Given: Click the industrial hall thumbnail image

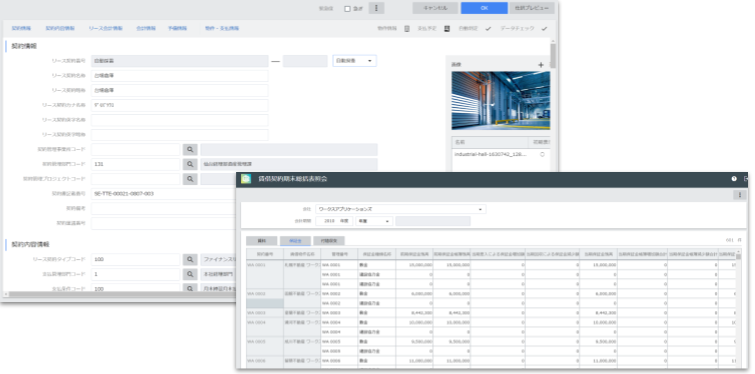Looking at the screenshot, I should pyautogui.click(x=501, y=101).
